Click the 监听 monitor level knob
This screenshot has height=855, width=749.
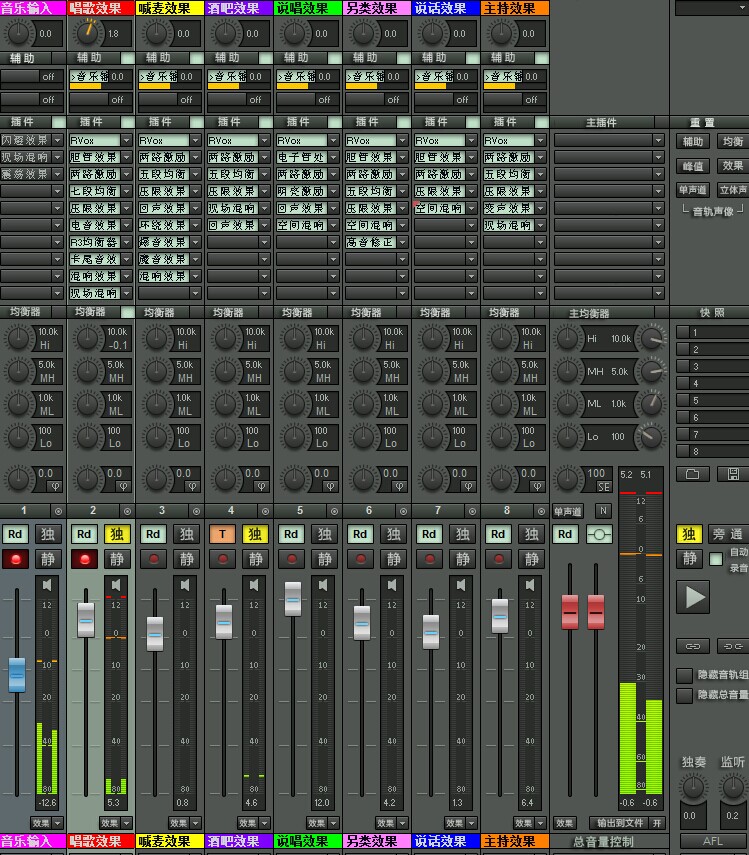point(733,787)
